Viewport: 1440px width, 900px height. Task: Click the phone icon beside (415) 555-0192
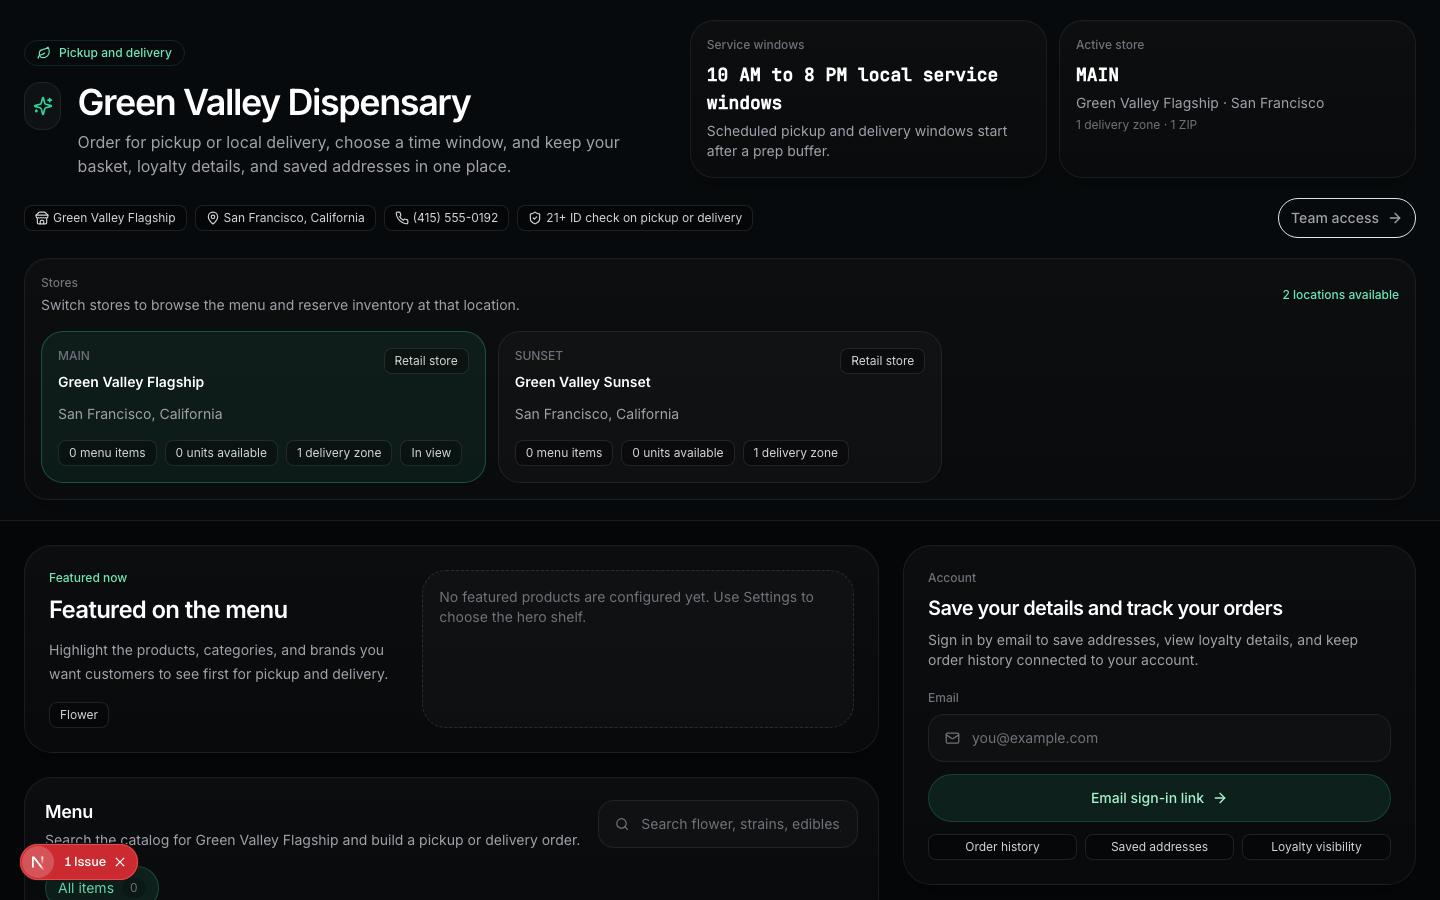pyautogui.click(x=402, y=218)
